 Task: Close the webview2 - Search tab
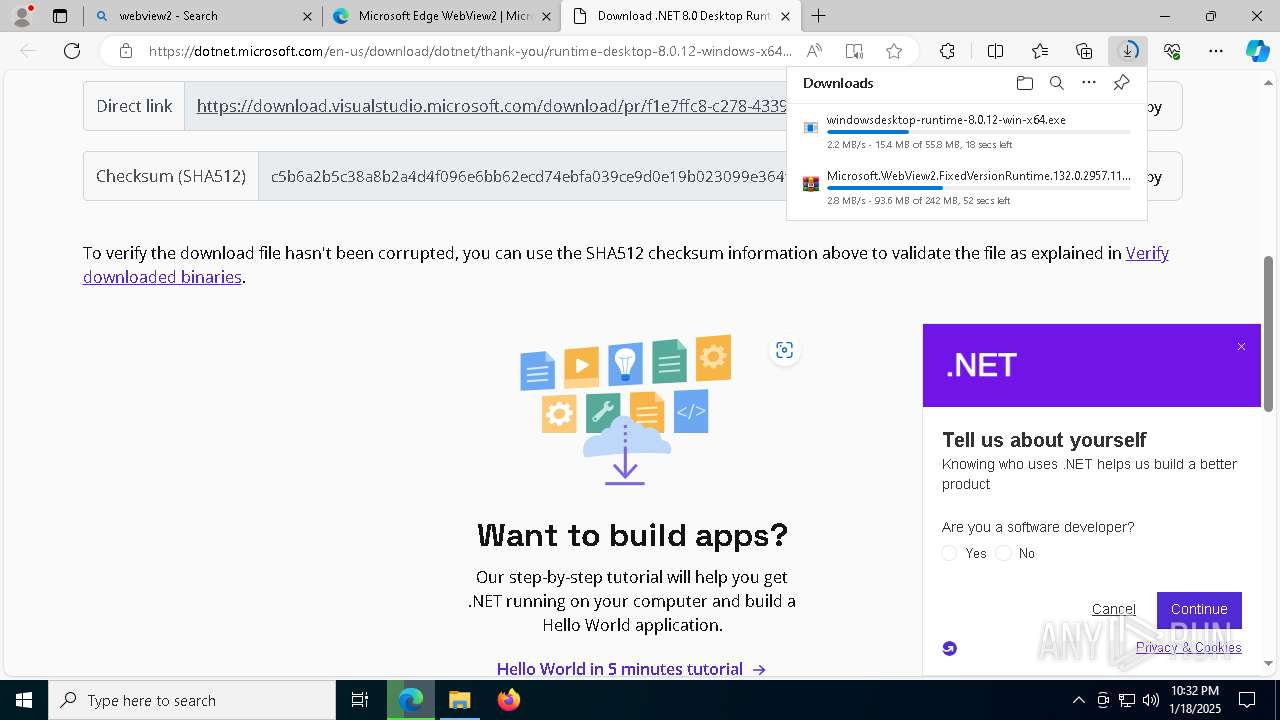(x=307, y=16)
